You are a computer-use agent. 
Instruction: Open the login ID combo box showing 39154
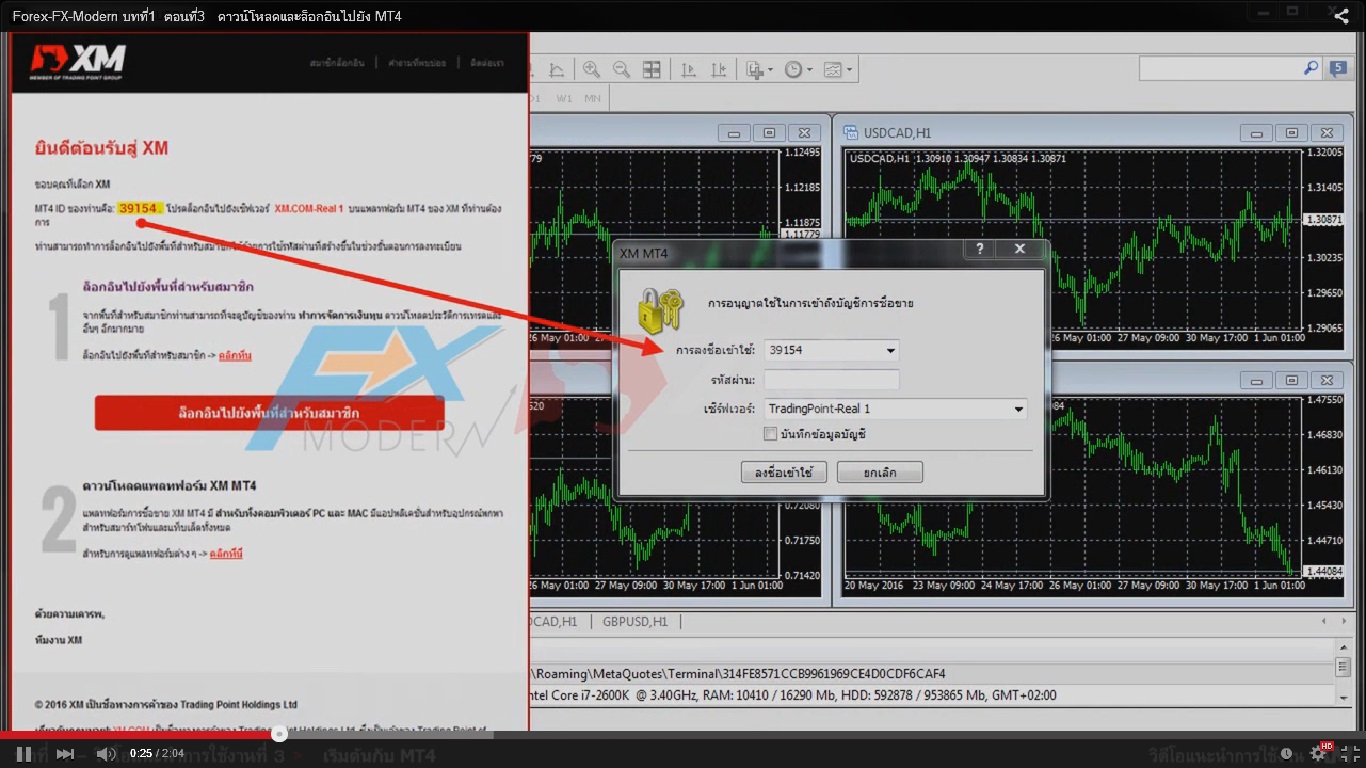[x=832, y=351]
